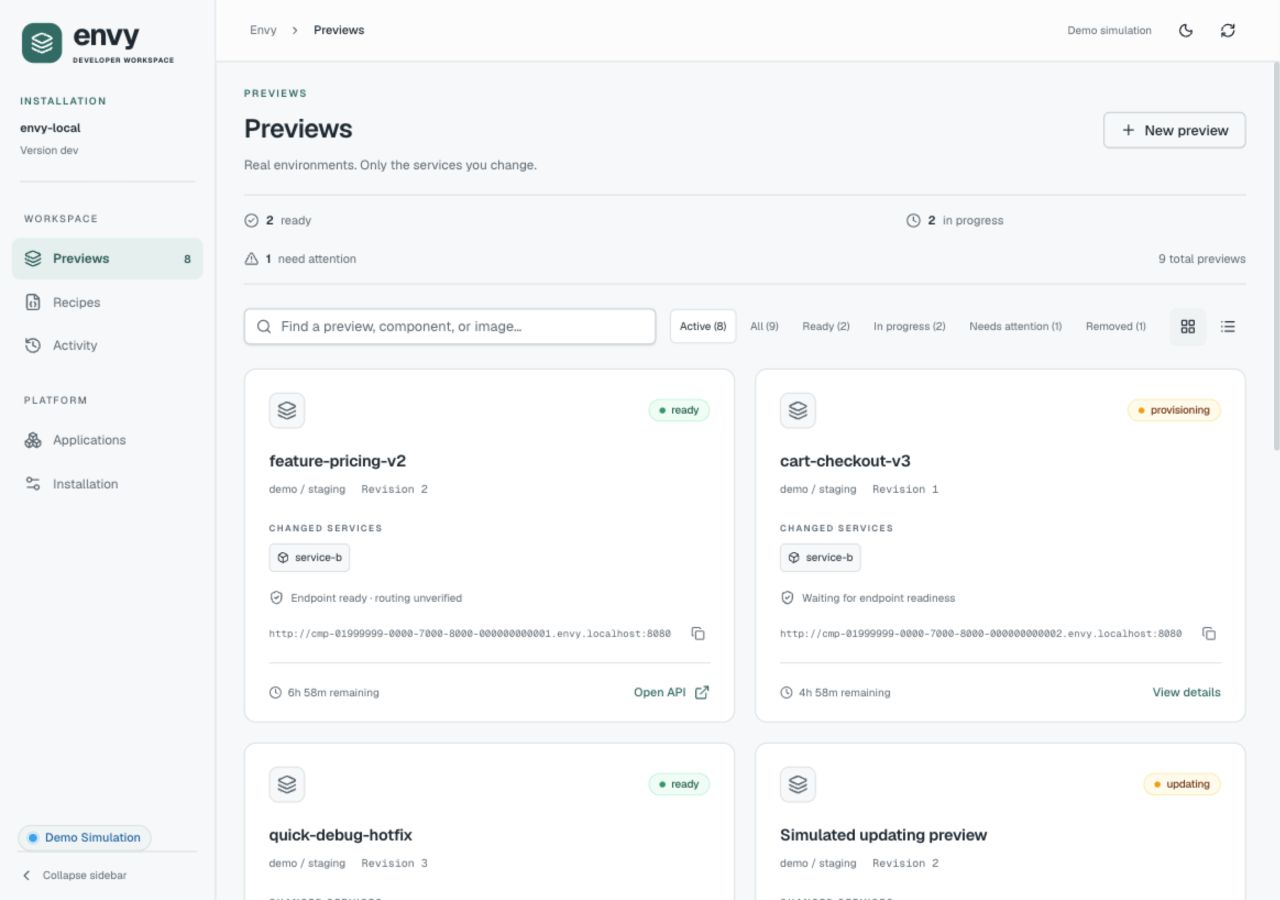Select the All (9) filter tab
The width and height of the screenshot is (1280, 900).
[764, 326]
